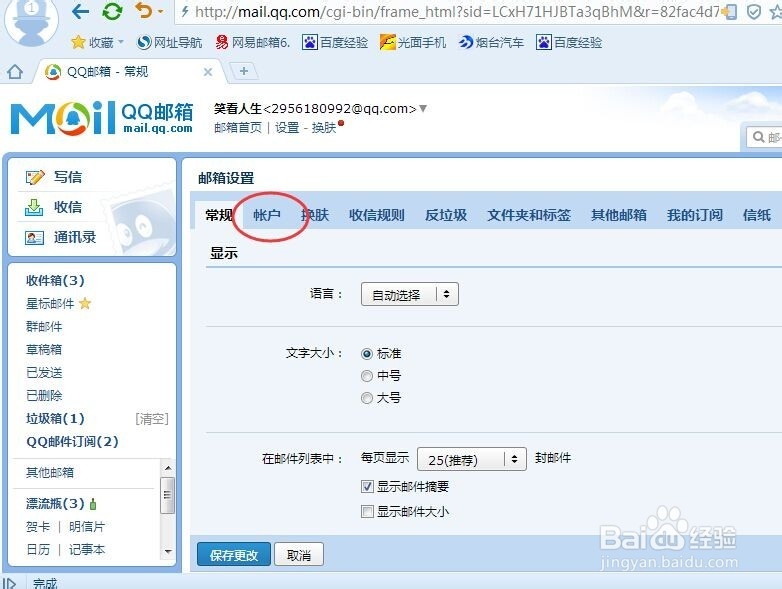Close the QQ邮箱 browser tab

coord(208,72)
